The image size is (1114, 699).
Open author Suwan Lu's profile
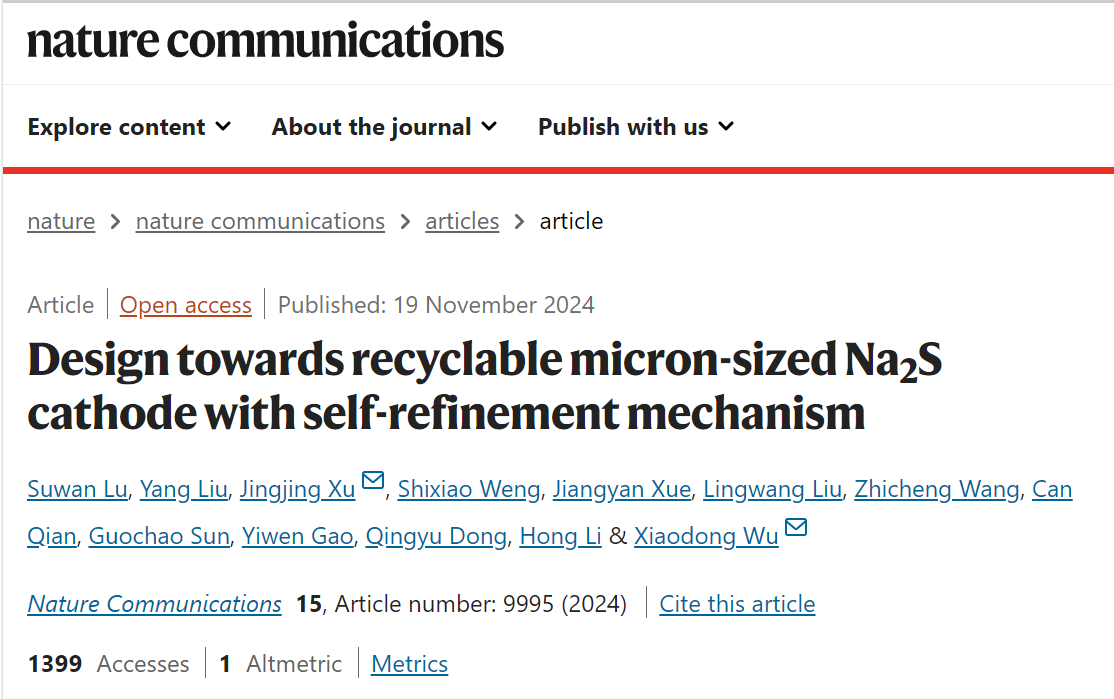point(77,489)
